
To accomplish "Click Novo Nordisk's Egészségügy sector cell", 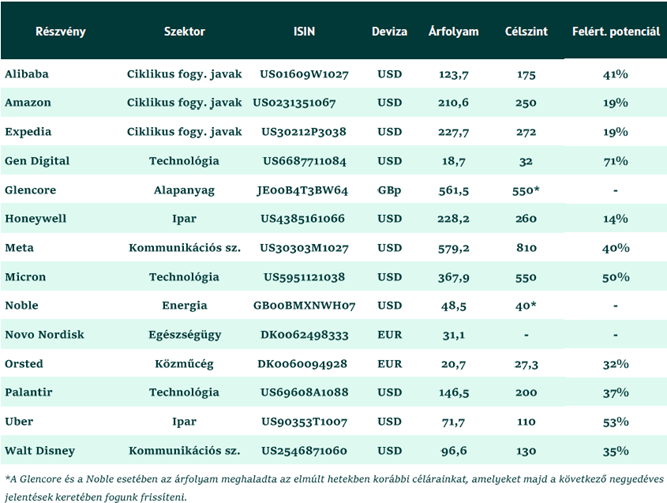I will [x=184, y=334].
